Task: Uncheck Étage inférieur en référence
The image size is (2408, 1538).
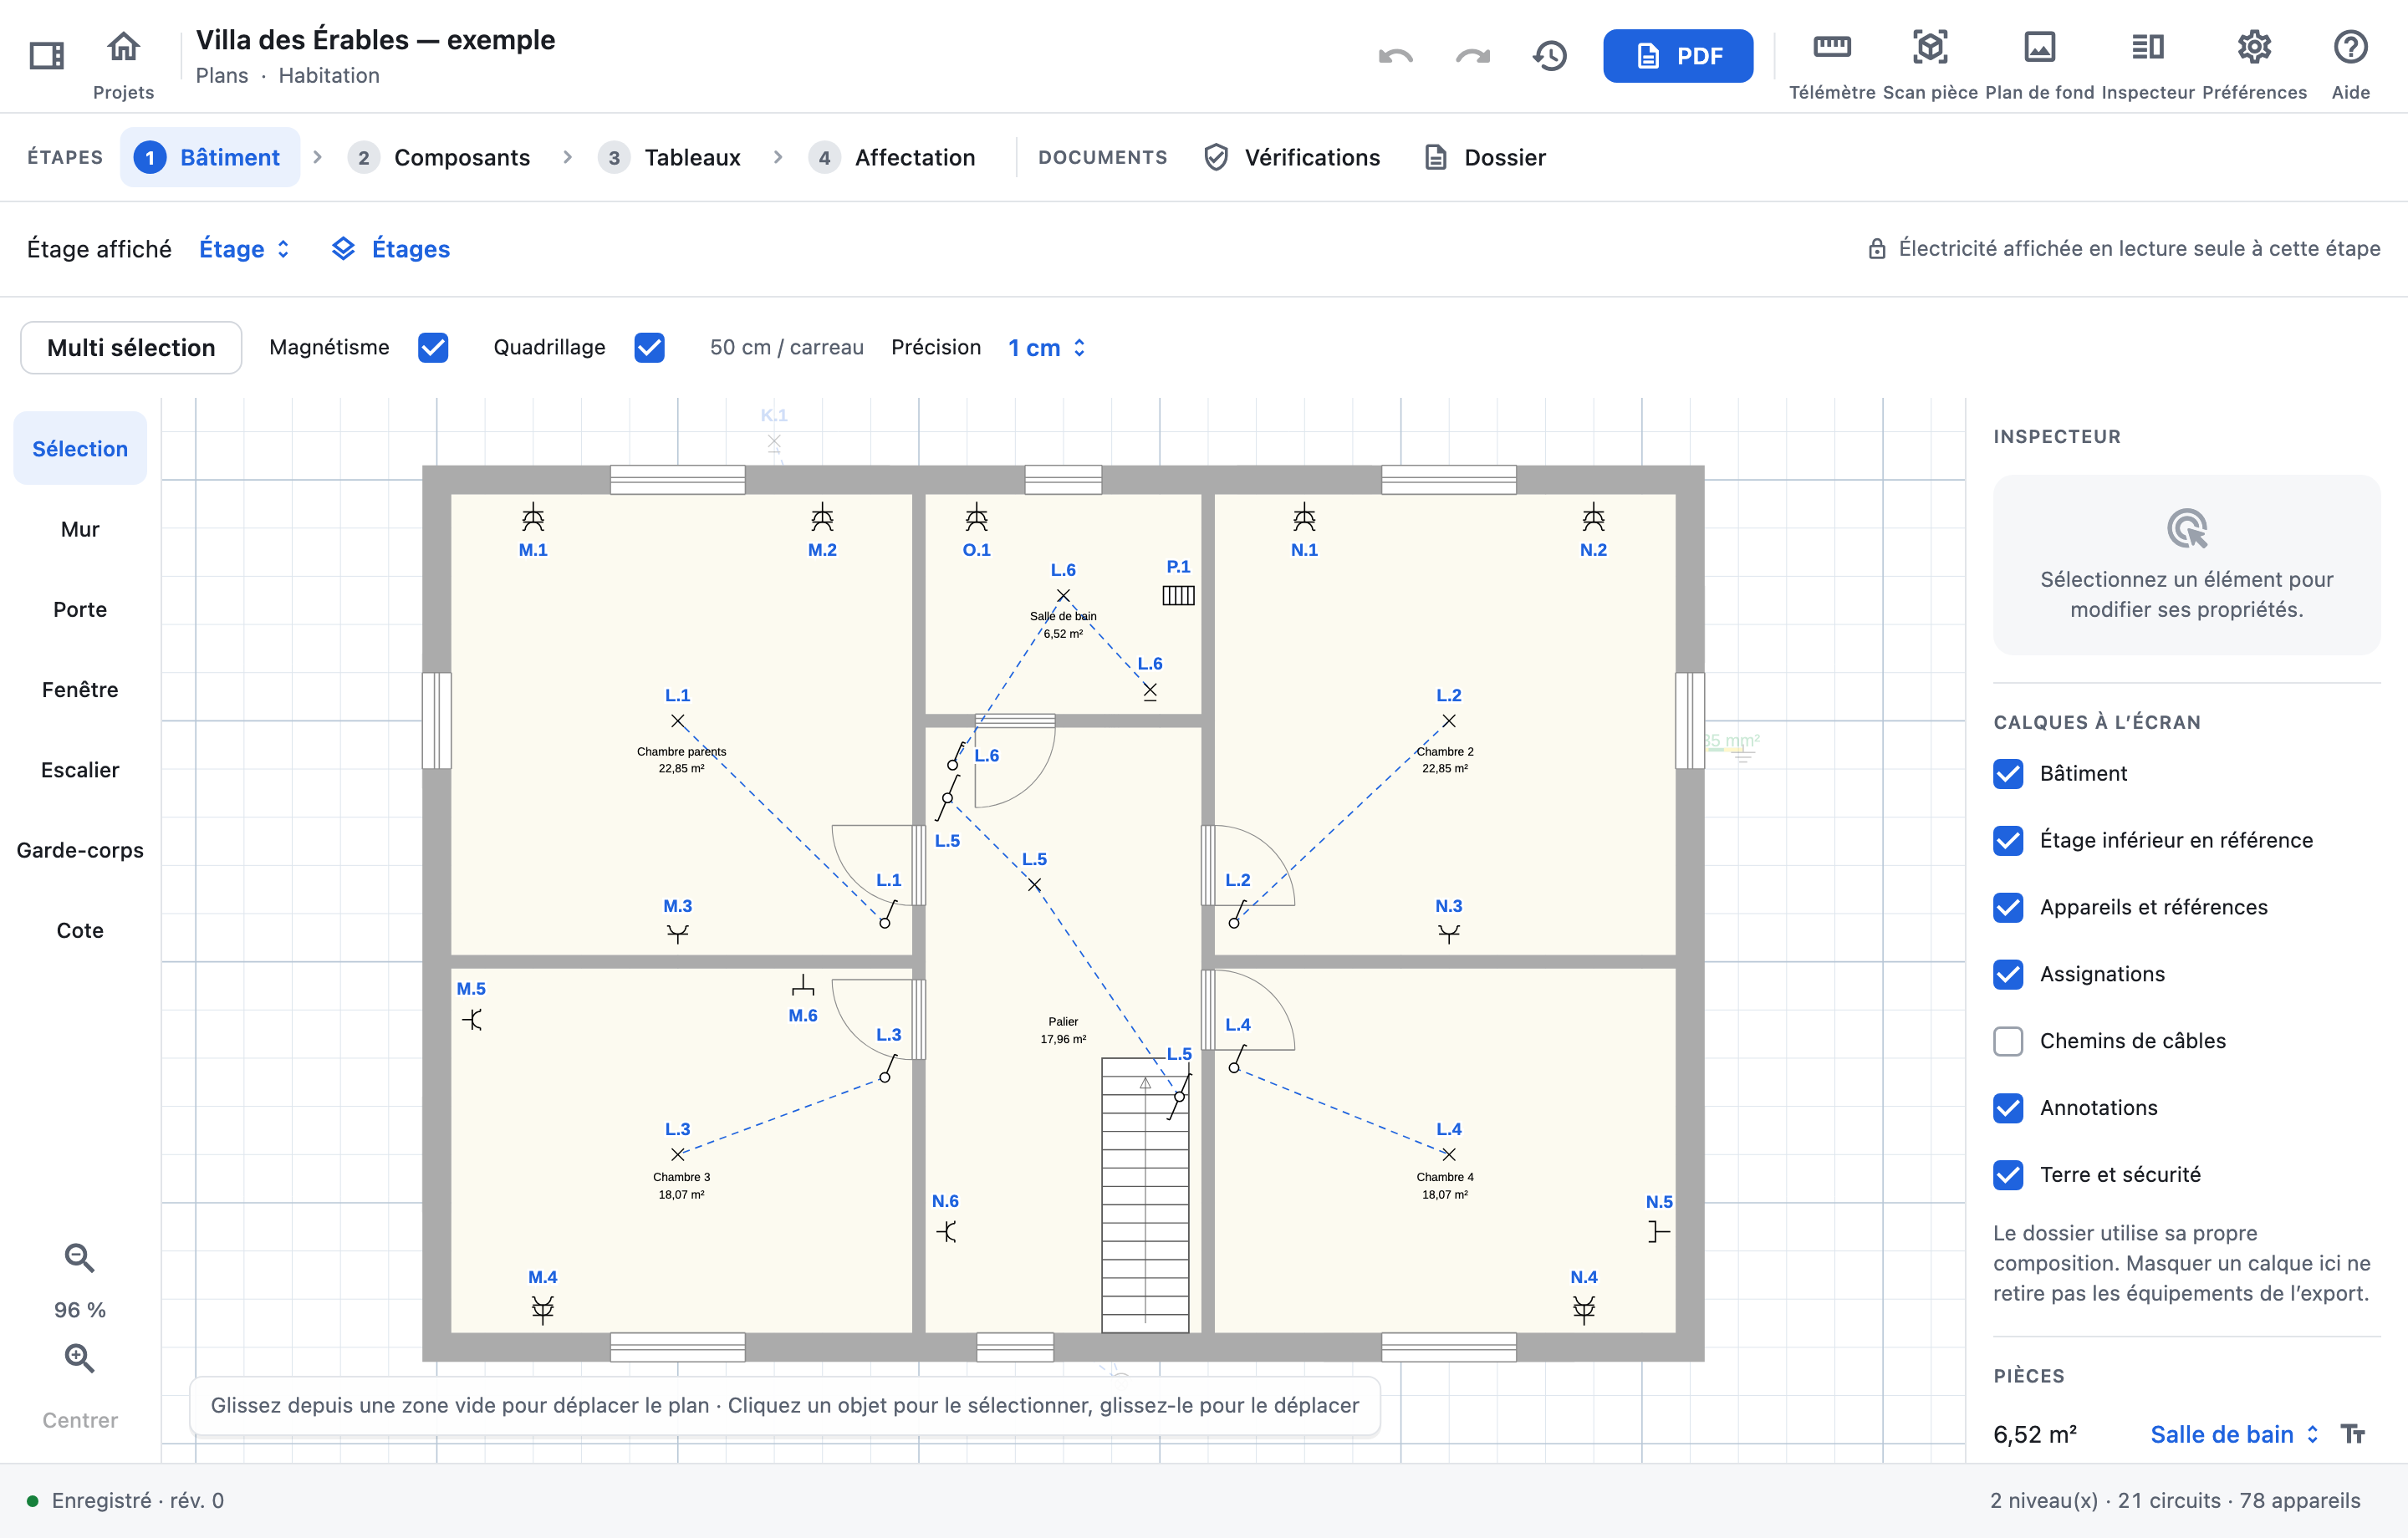Action: 2008,840
